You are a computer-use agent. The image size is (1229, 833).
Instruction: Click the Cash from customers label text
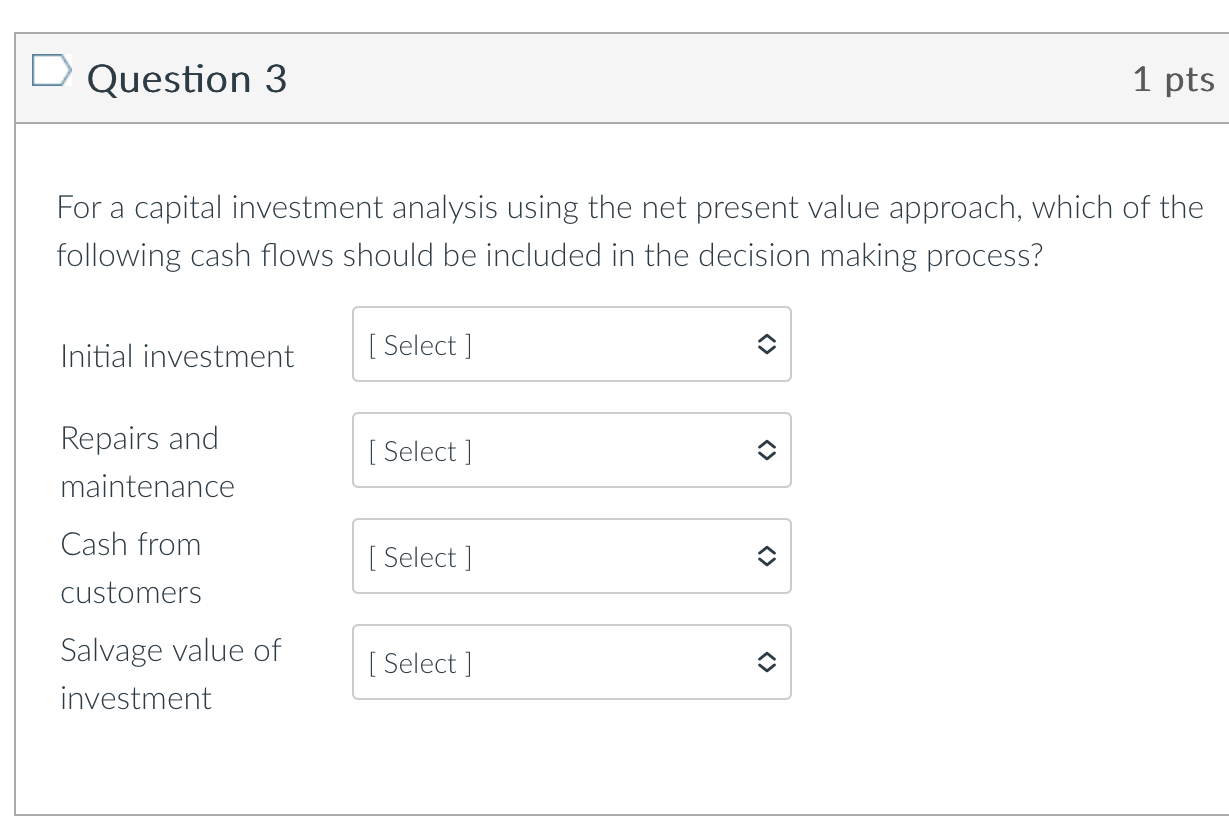pyautogui.click(x=131, y=568)
